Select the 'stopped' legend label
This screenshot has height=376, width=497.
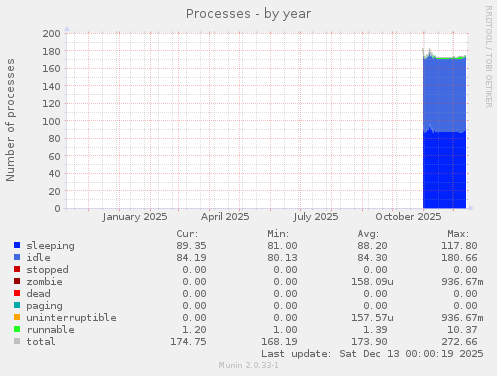47,270
